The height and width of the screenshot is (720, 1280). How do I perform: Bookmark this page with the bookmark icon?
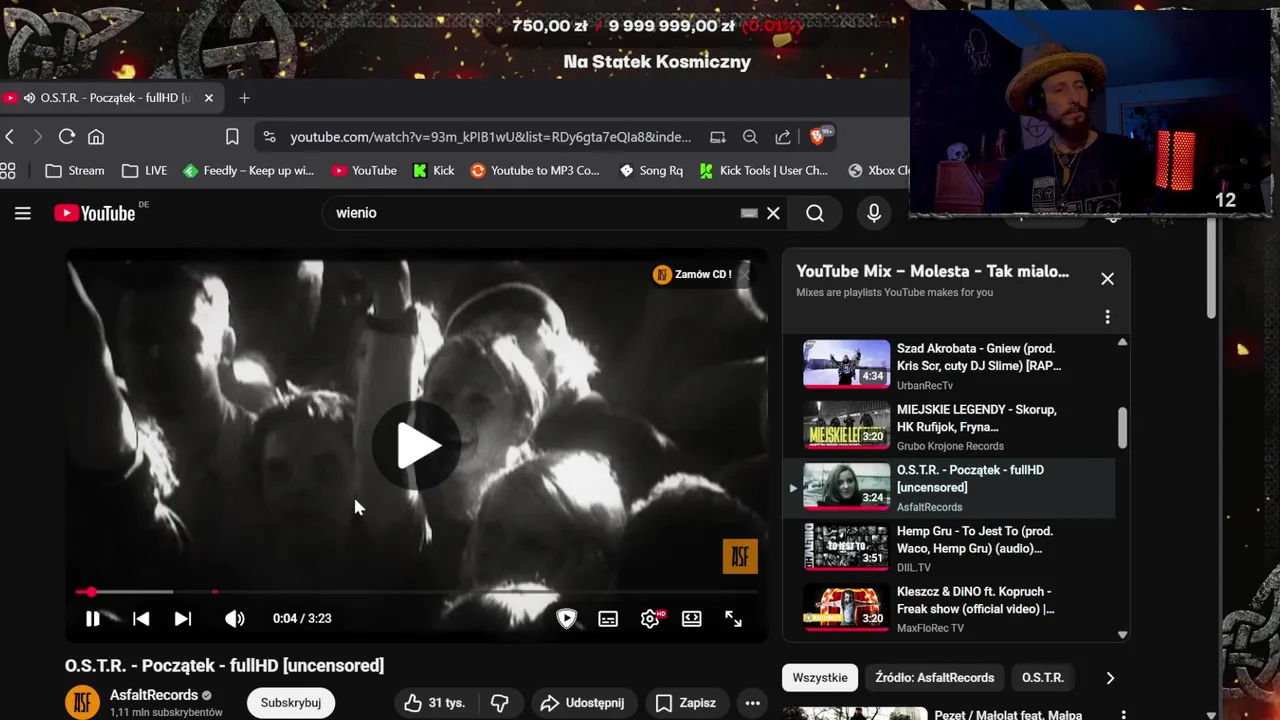pyautogui.click(x=232, y=137)
